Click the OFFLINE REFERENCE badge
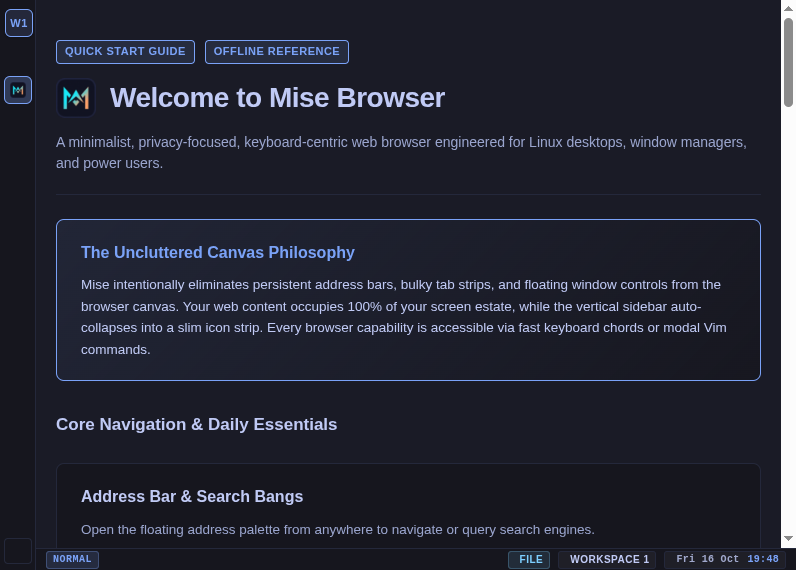The height and width of the screenshot is (570, 796). pos(277,52)
